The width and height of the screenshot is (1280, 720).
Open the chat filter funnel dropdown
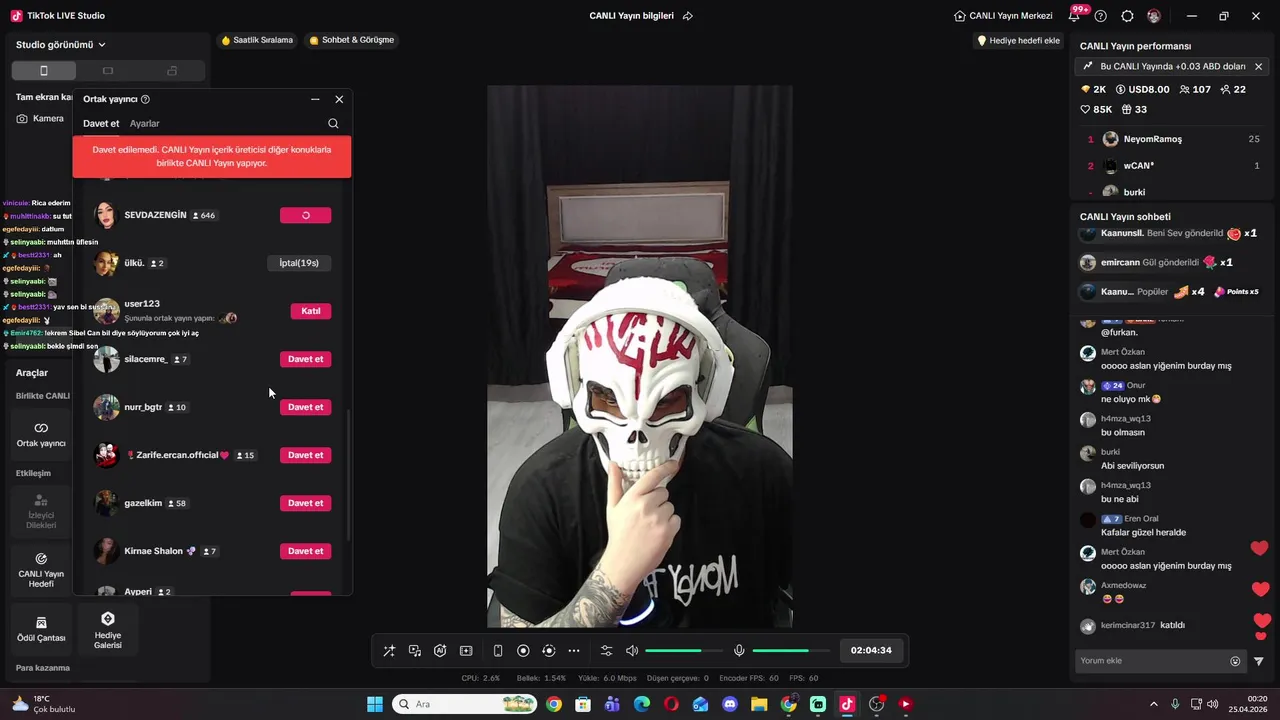pos(1259,661)
